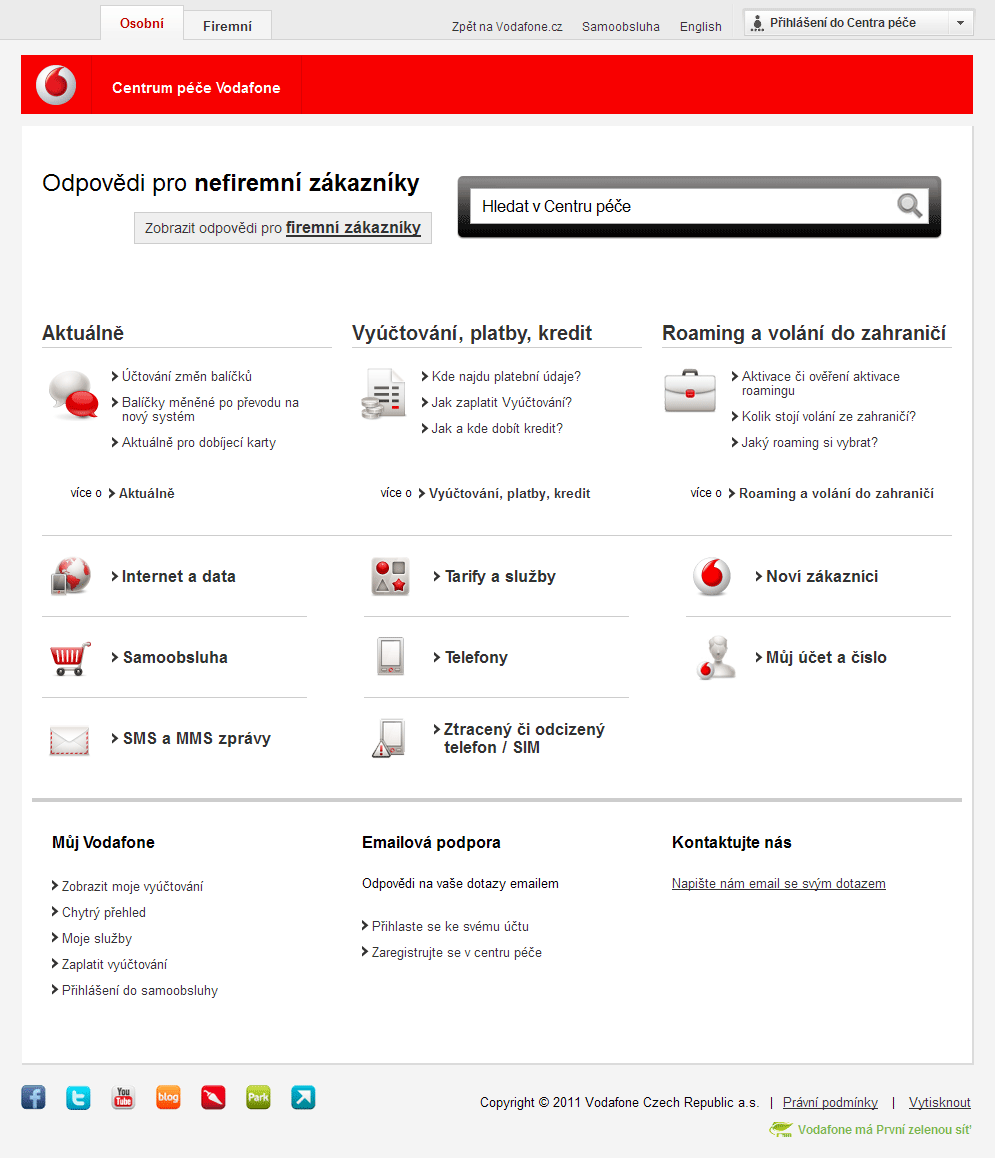Viewport: 995px width, 1158px height.
Task: Click více o Vyúčtování, platby, kredit
Action: point(509,493)
